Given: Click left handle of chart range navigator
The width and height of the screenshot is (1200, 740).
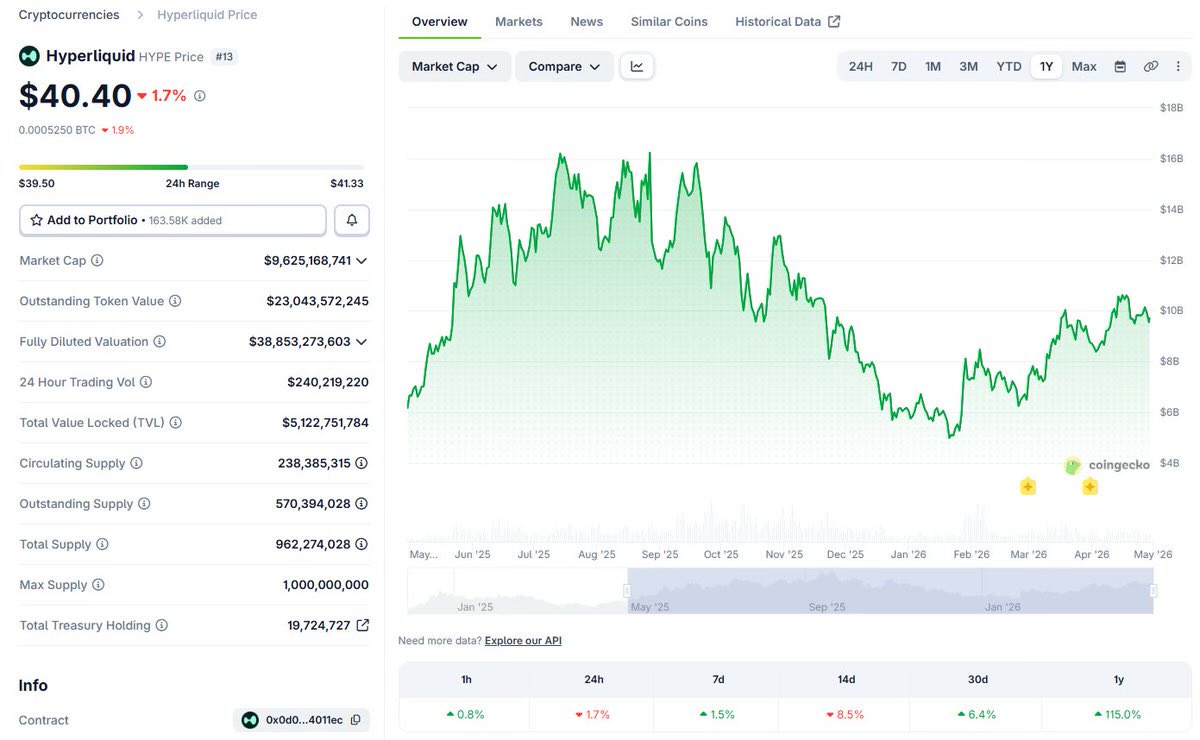Looking at the screenshot, I should coord(628,591).
